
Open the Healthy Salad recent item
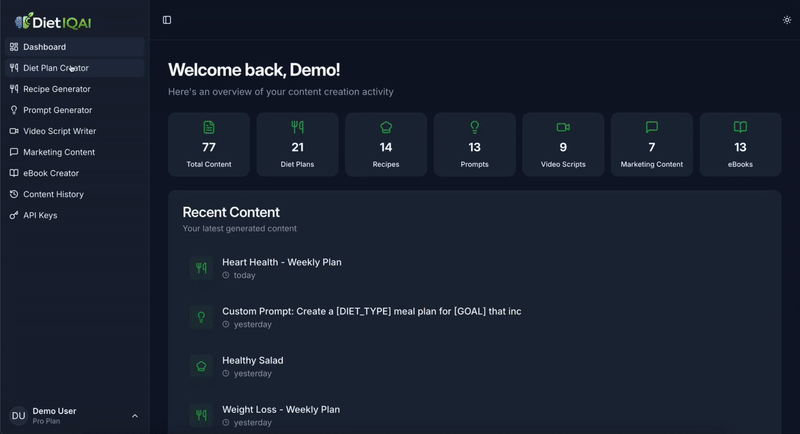click(x=253, y=360)
